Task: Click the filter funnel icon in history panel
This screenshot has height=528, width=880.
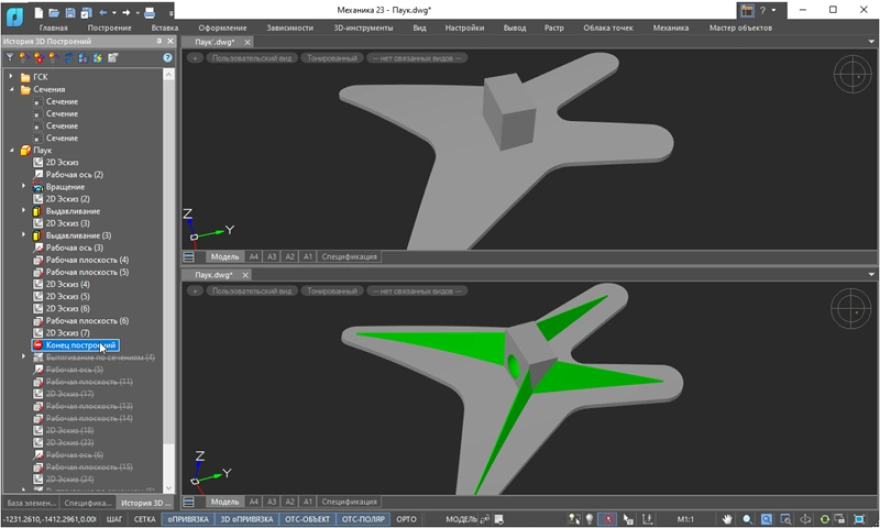Action: [x=9, y=58]
